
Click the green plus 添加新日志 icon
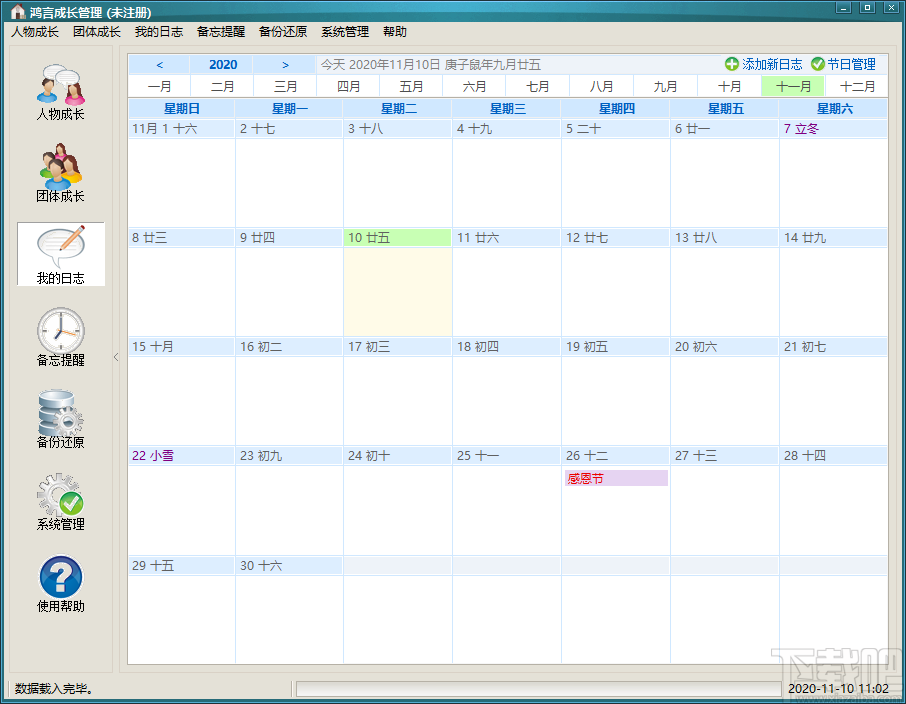coord(732,64)
